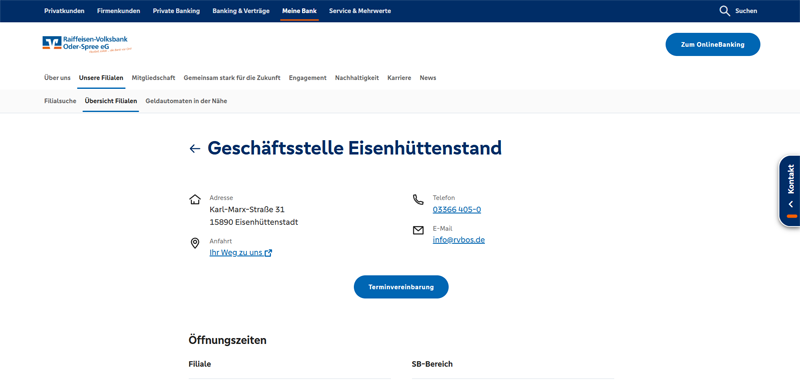Switch to Filialsuche sub-tab

(x=60, y=101)
